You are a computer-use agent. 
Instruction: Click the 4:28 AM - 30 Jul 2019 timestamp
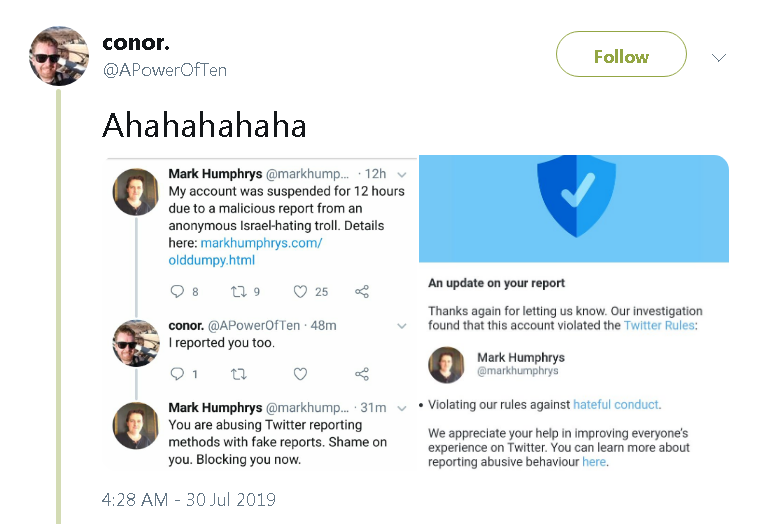[x=189, y=499]
